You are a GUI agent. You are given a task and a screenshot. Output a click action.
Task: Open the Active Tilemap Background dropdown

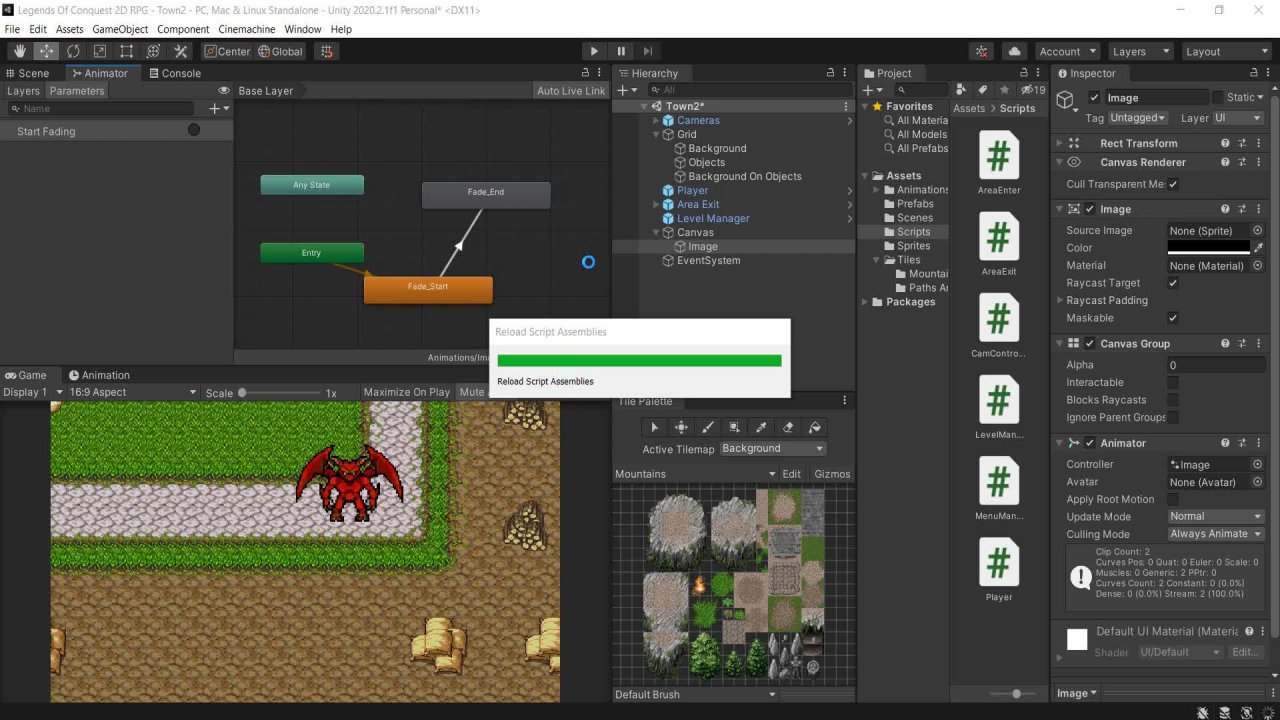[x=773, y=449]
